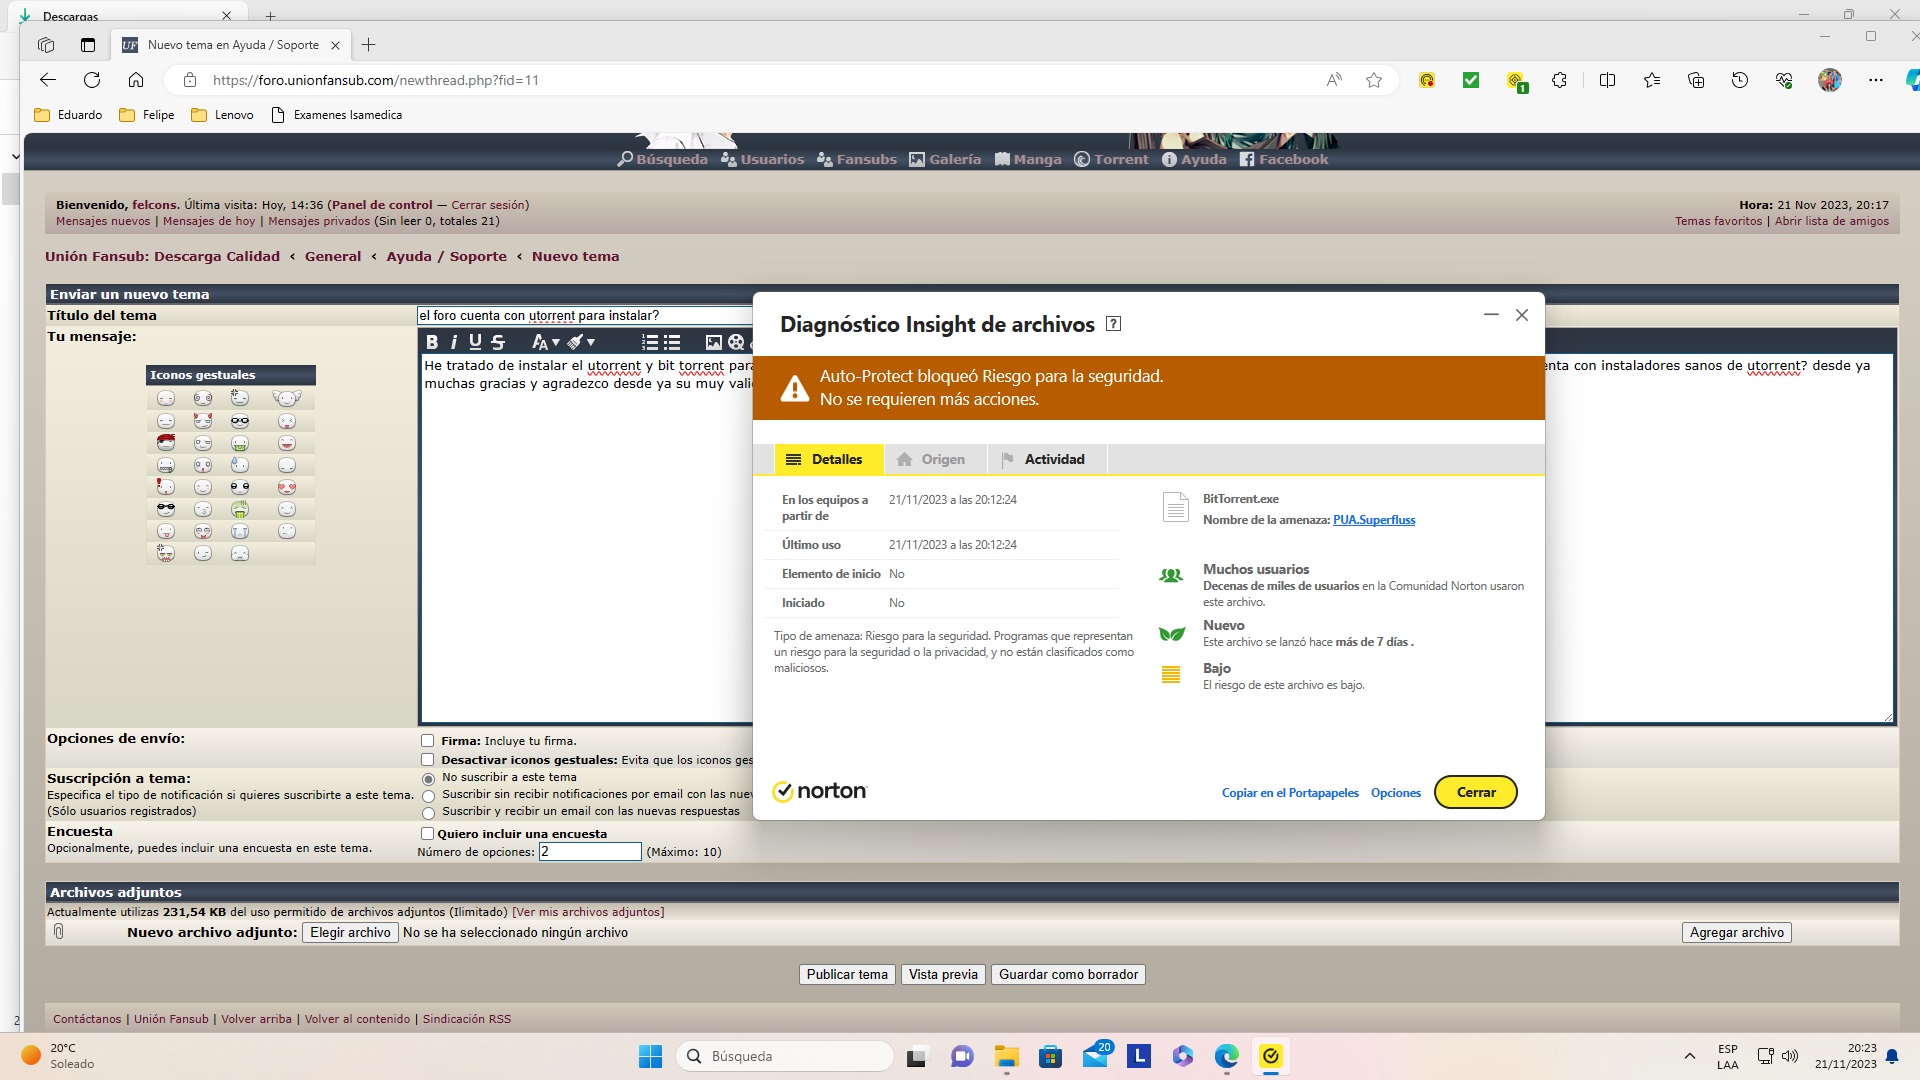Open Usuarios in the forum navigation
Image resolution: width=1920 pixels, height=1080 pixels.
[762, 159]
